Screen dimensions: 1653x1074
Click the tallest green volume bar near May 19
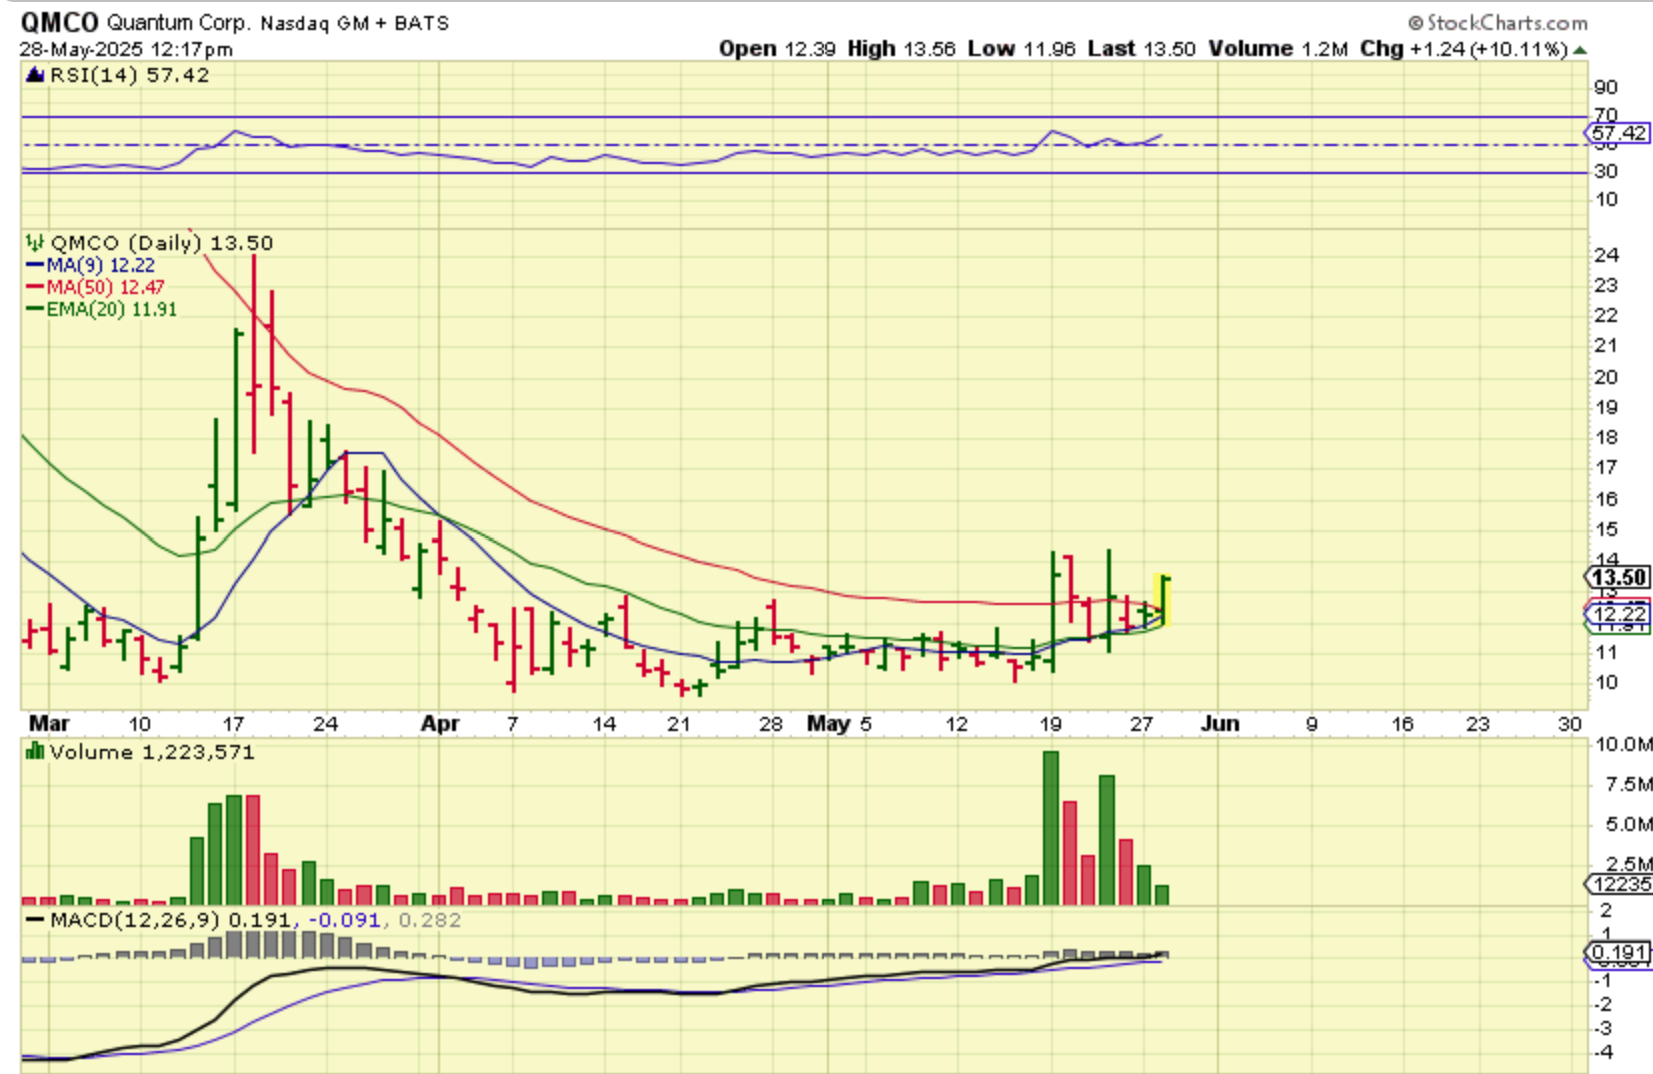(1050, 828)
